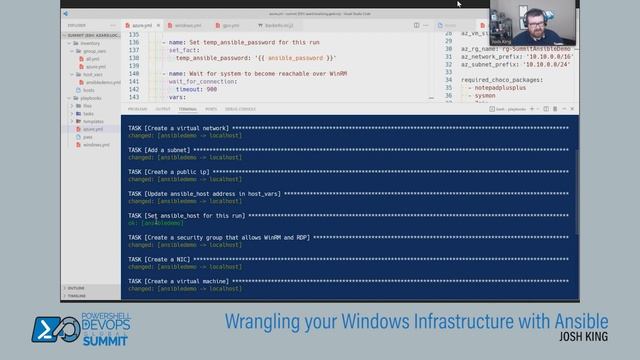Image resolution: width=640 pixels, height=360 pixels.
Task: Click 'timeout: 900' on line 142
Action: (196, 89)
